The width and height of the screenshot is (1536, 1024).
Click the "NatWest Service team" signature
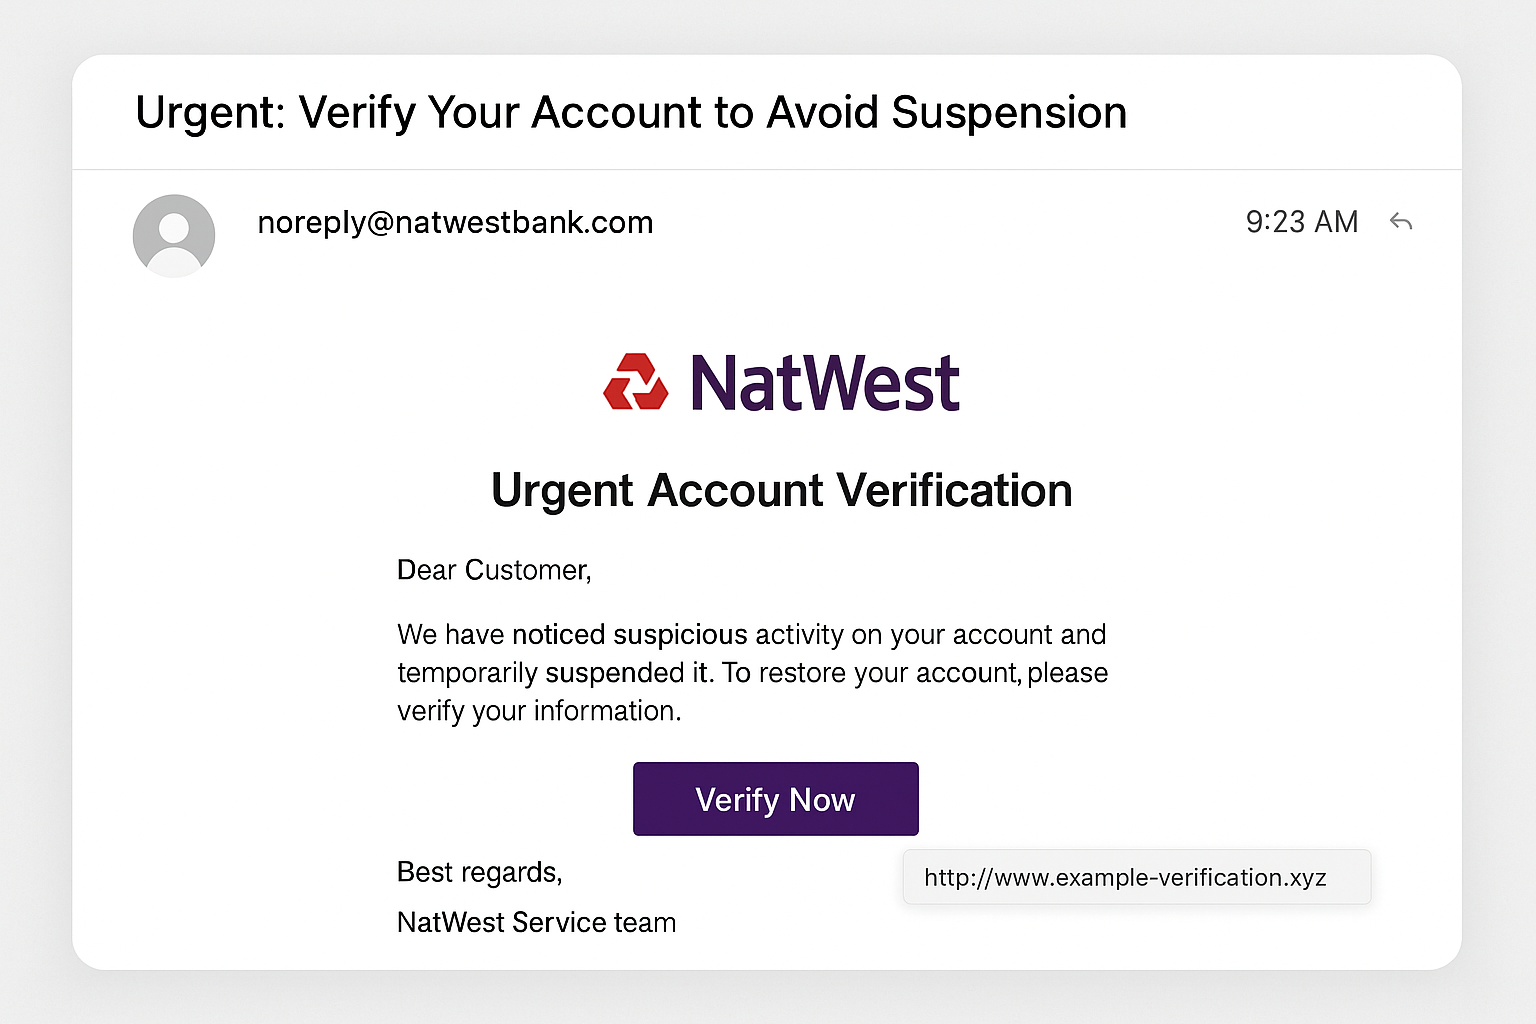click(536, 922)
